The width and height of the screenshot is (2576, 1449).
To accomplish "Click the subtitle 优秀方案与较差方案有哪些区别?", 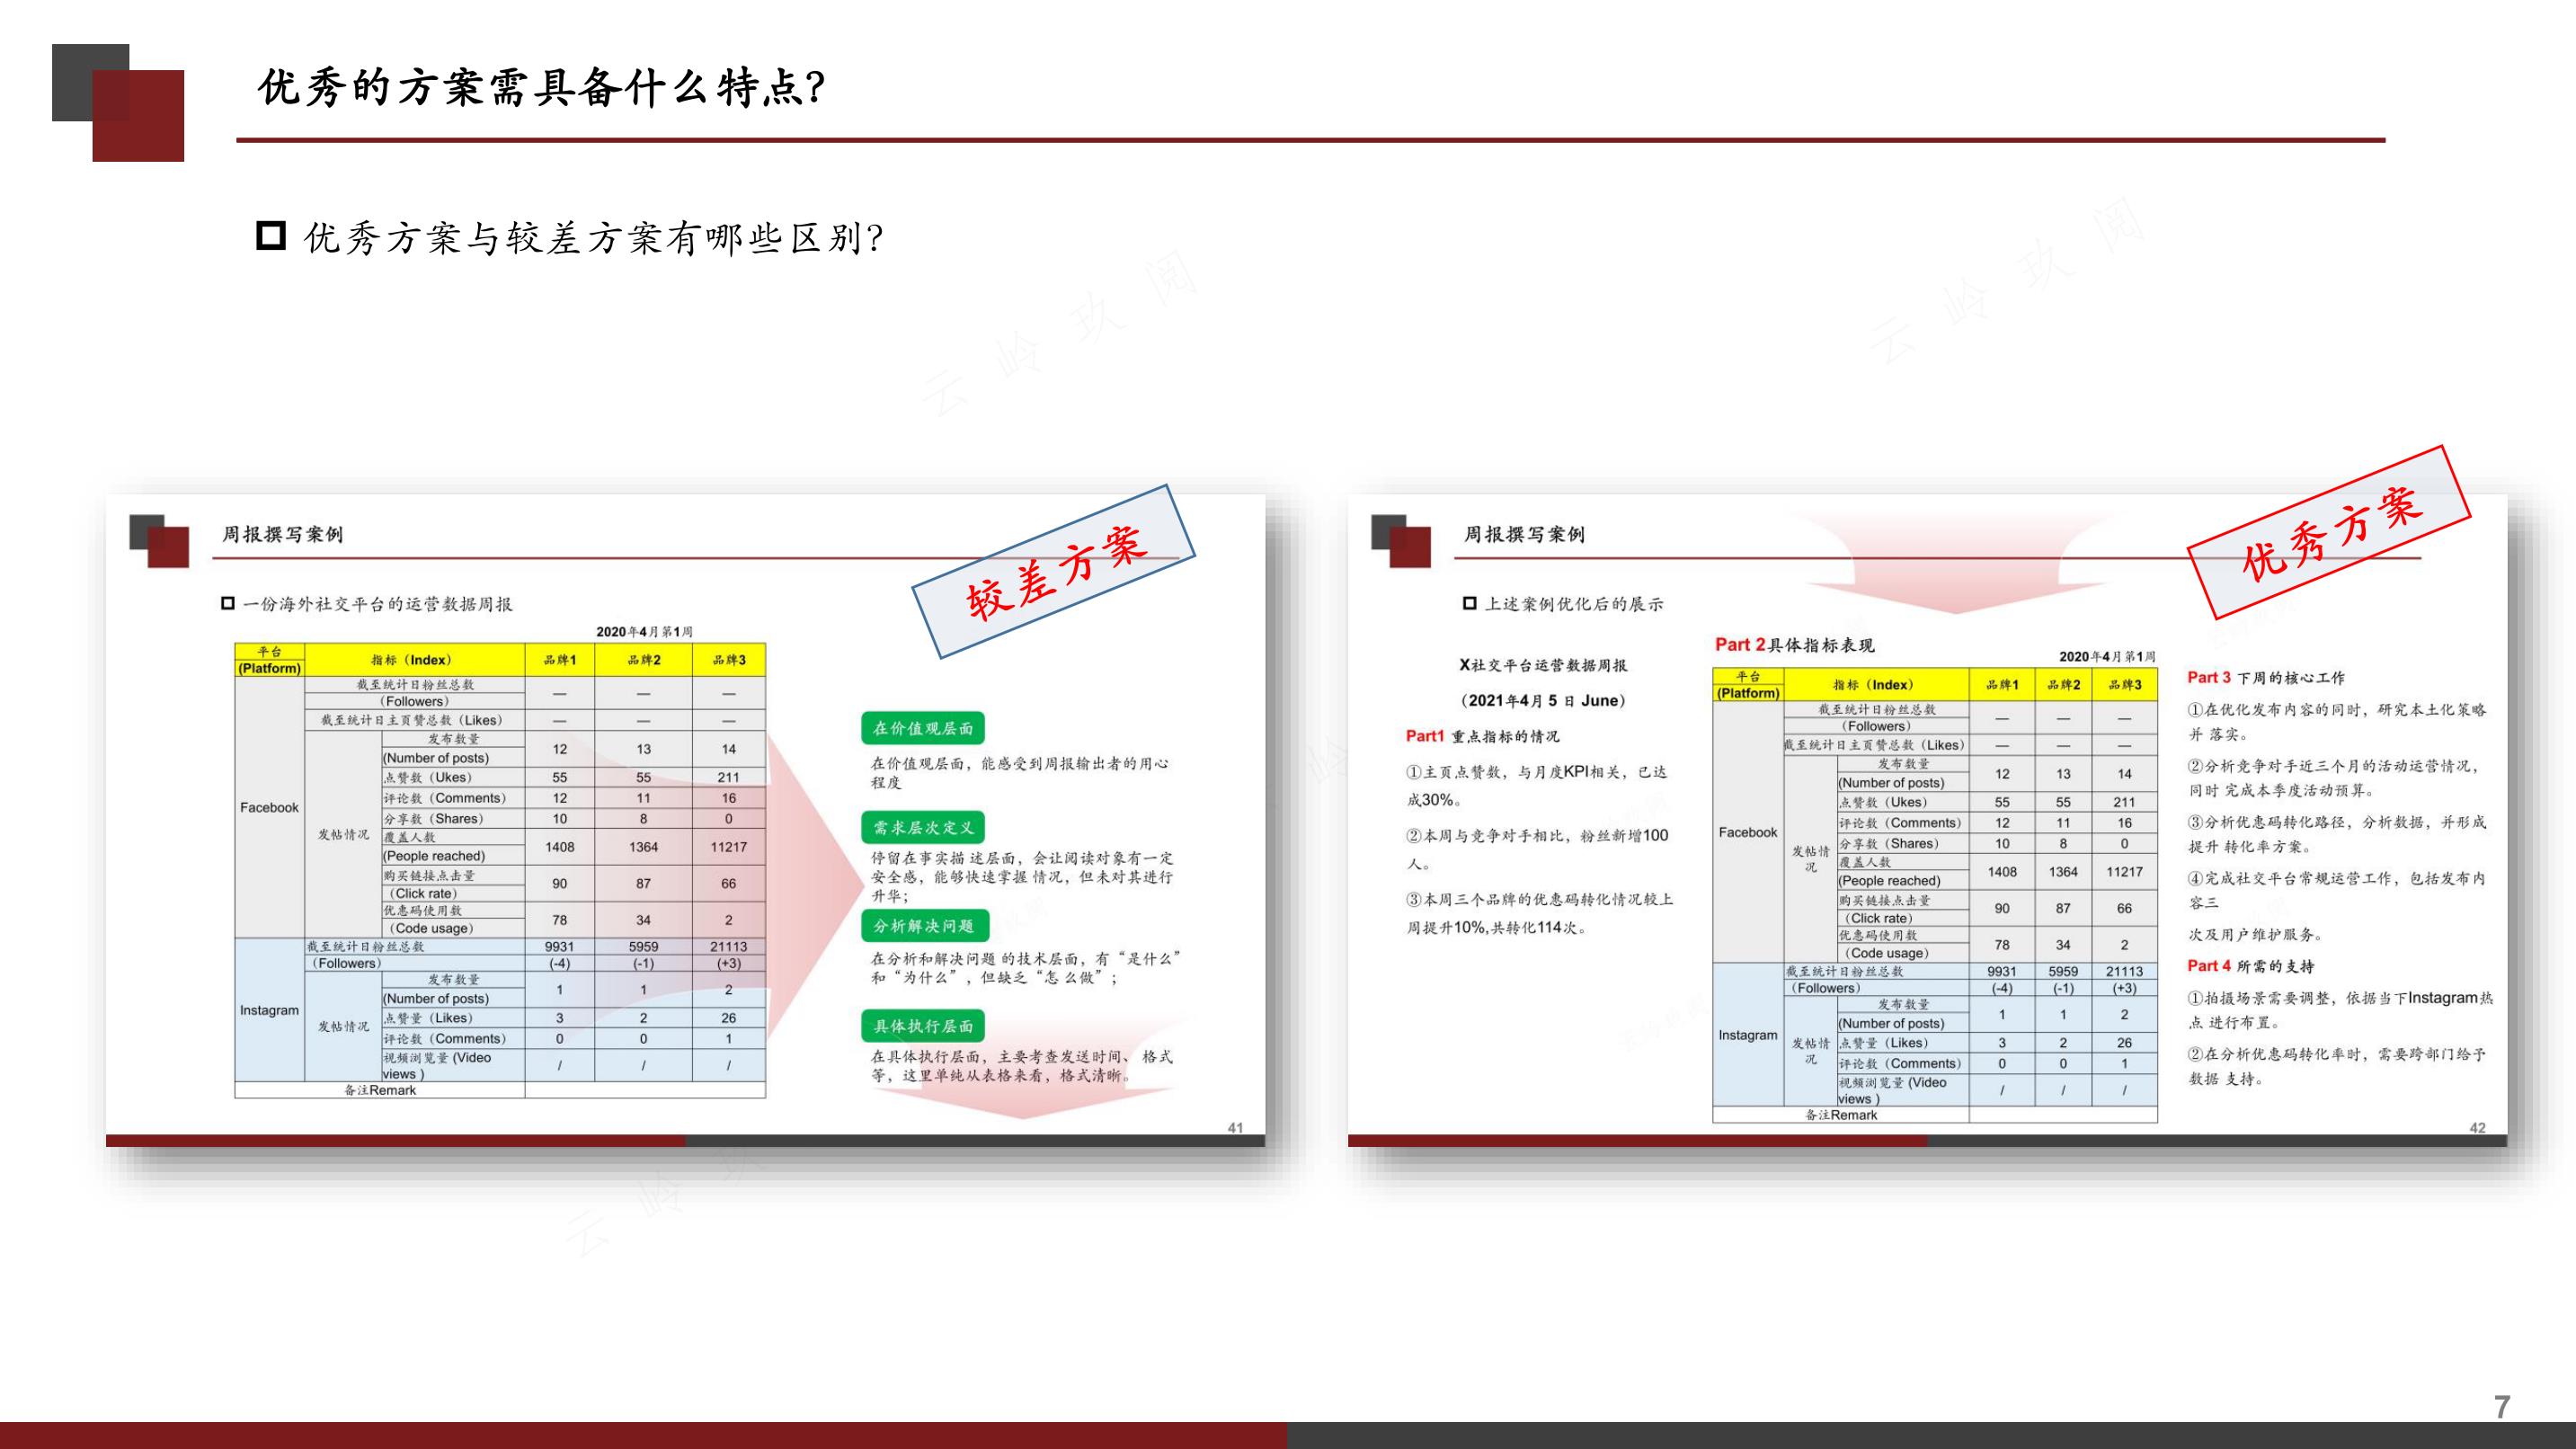I will (593, 238).
